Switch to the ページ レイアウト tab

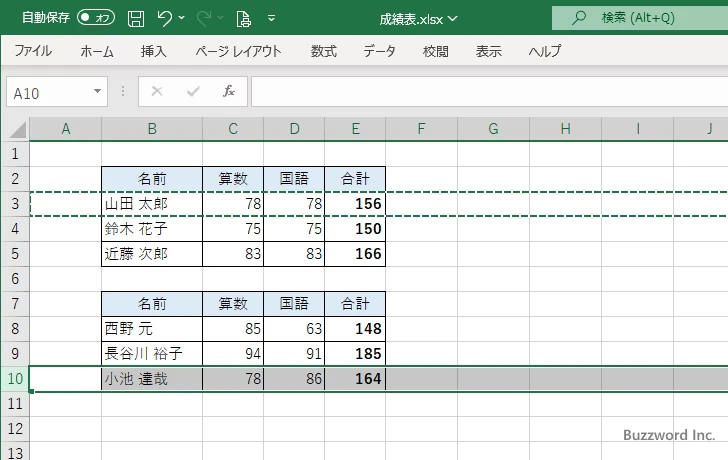[239, 51]
